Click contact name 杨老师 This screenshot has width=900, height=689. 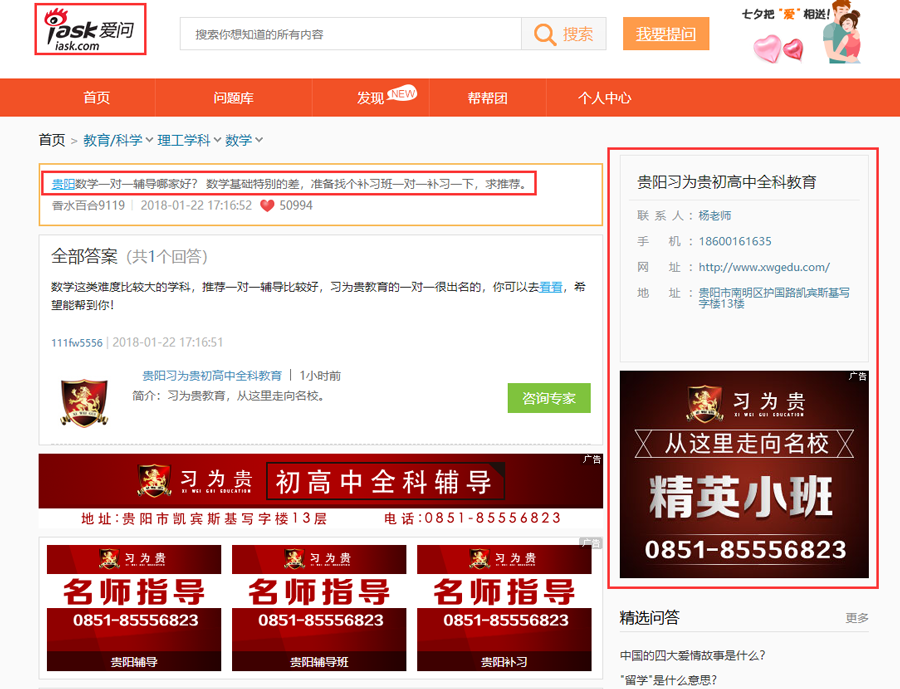(x=715, y=215)
